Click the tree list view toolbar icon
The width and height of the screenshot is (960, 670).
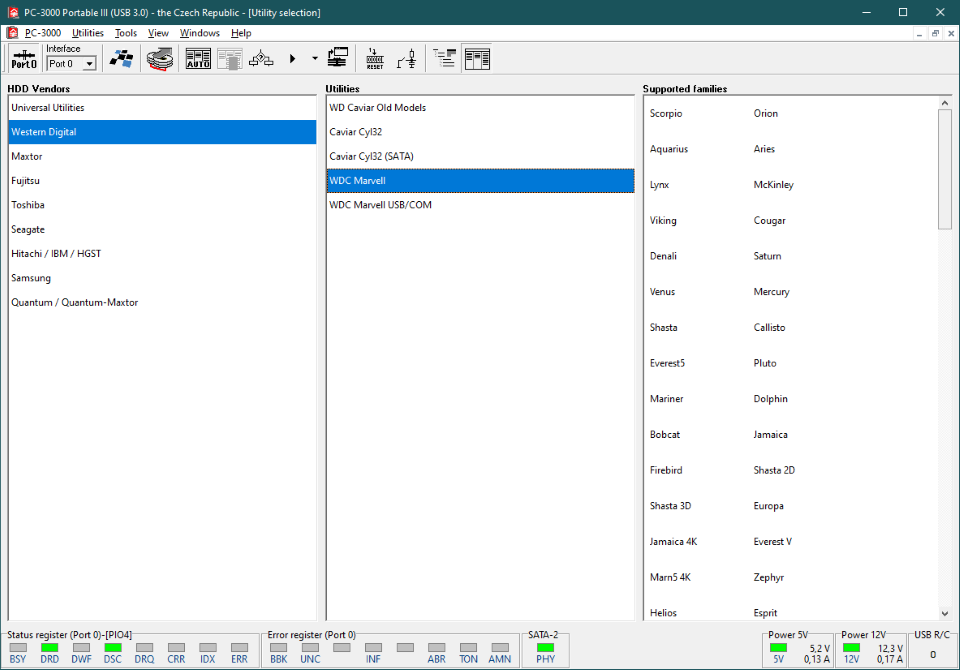pyautogui.click(x=444, y=59)
